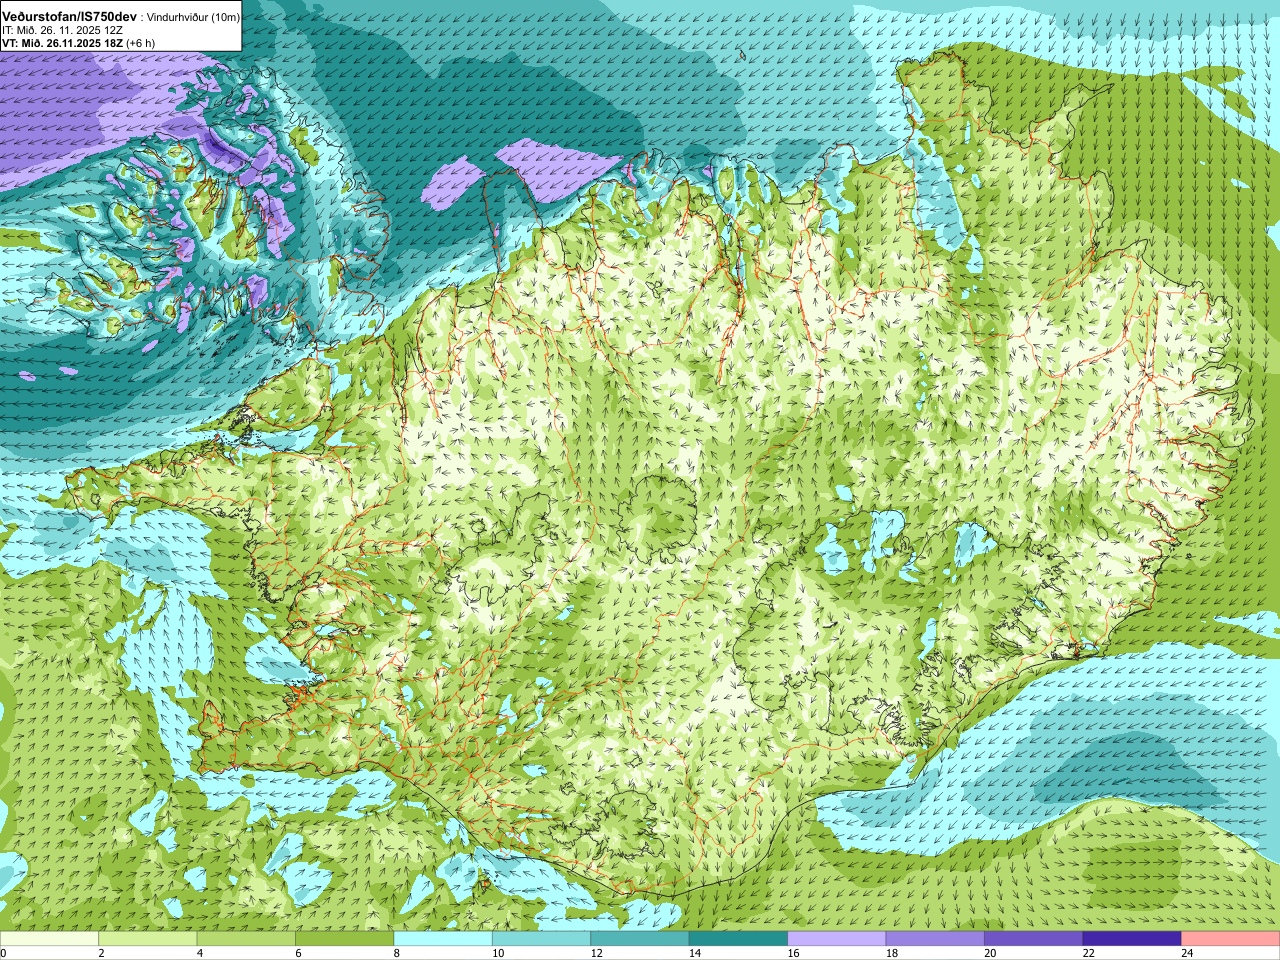Screen dimensions: 1280x960
Task: Click the 14–16 dark teal legend swatch
Action: click(738, 939)
